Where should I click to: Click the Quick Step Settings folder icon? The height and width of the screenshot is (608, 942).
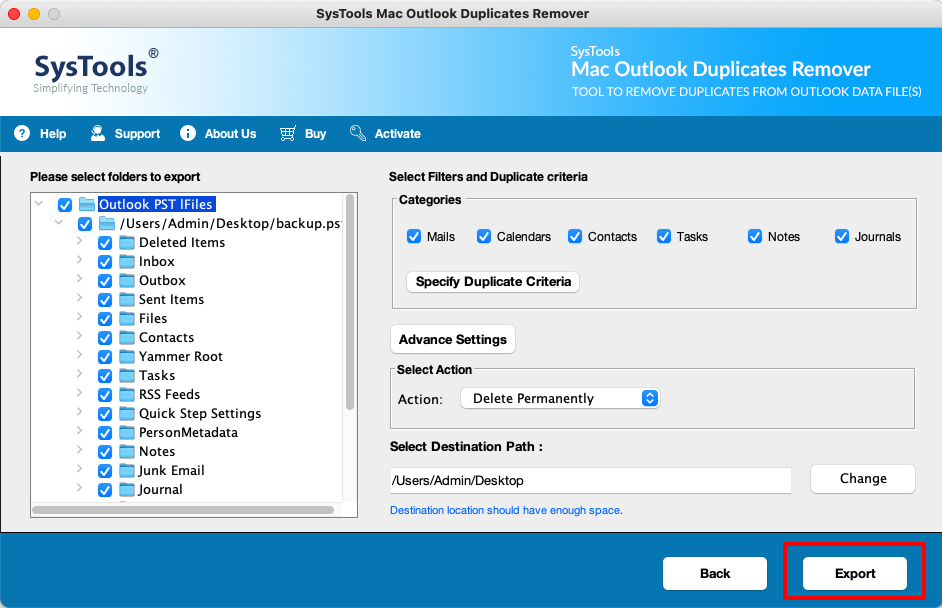click(127, 414)
